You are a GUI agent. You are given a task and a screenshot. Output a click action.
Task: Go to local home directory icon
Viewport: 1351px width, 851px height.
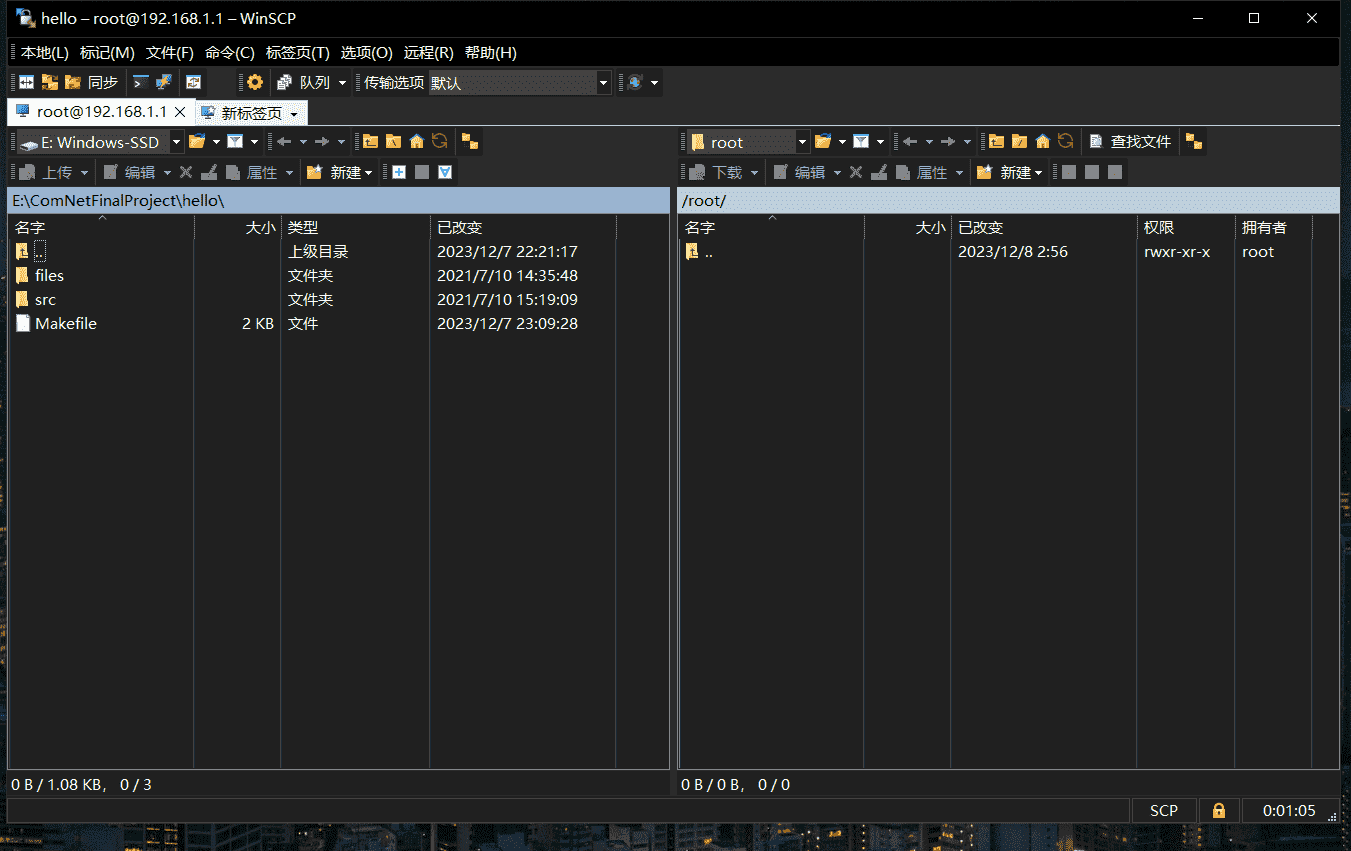pyautogui.click(x=416, y=142)
